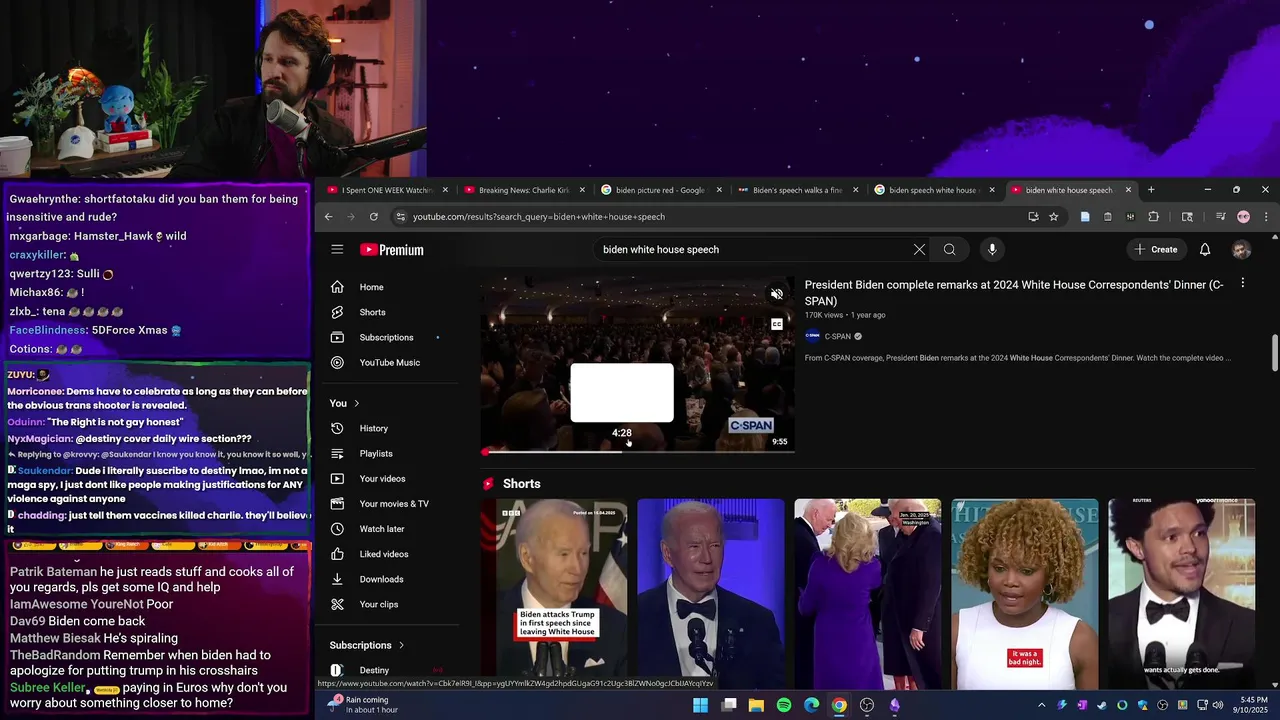This screenshot has height=720, width=1280.
Task: Open the YouTube notifications bell
Action: (1205, 249)
